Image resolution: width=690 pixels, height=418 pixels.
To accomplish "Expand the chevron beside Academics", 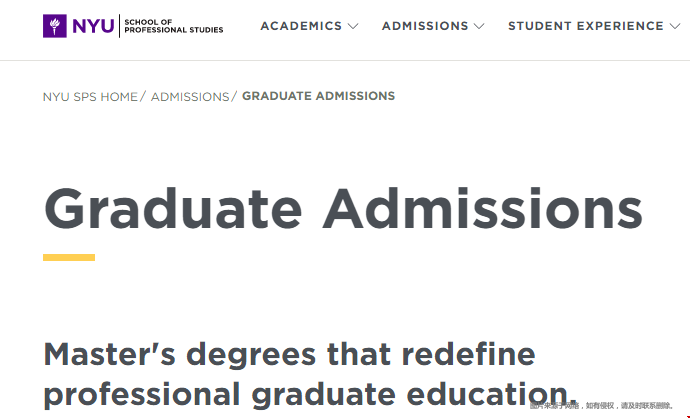I will [x=353, y=26].
